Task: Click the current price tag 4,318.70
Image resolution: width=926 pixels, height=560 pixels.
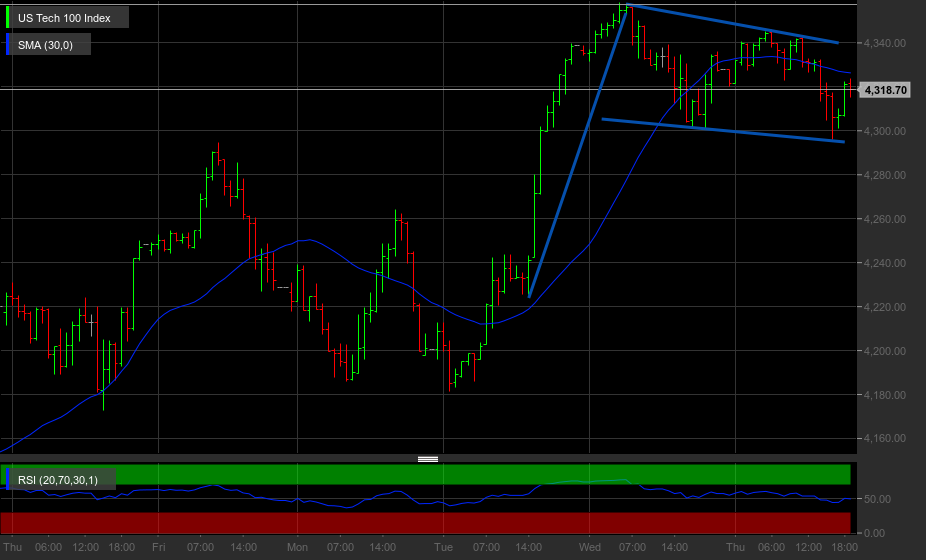Action: click(x=885, y=90)
